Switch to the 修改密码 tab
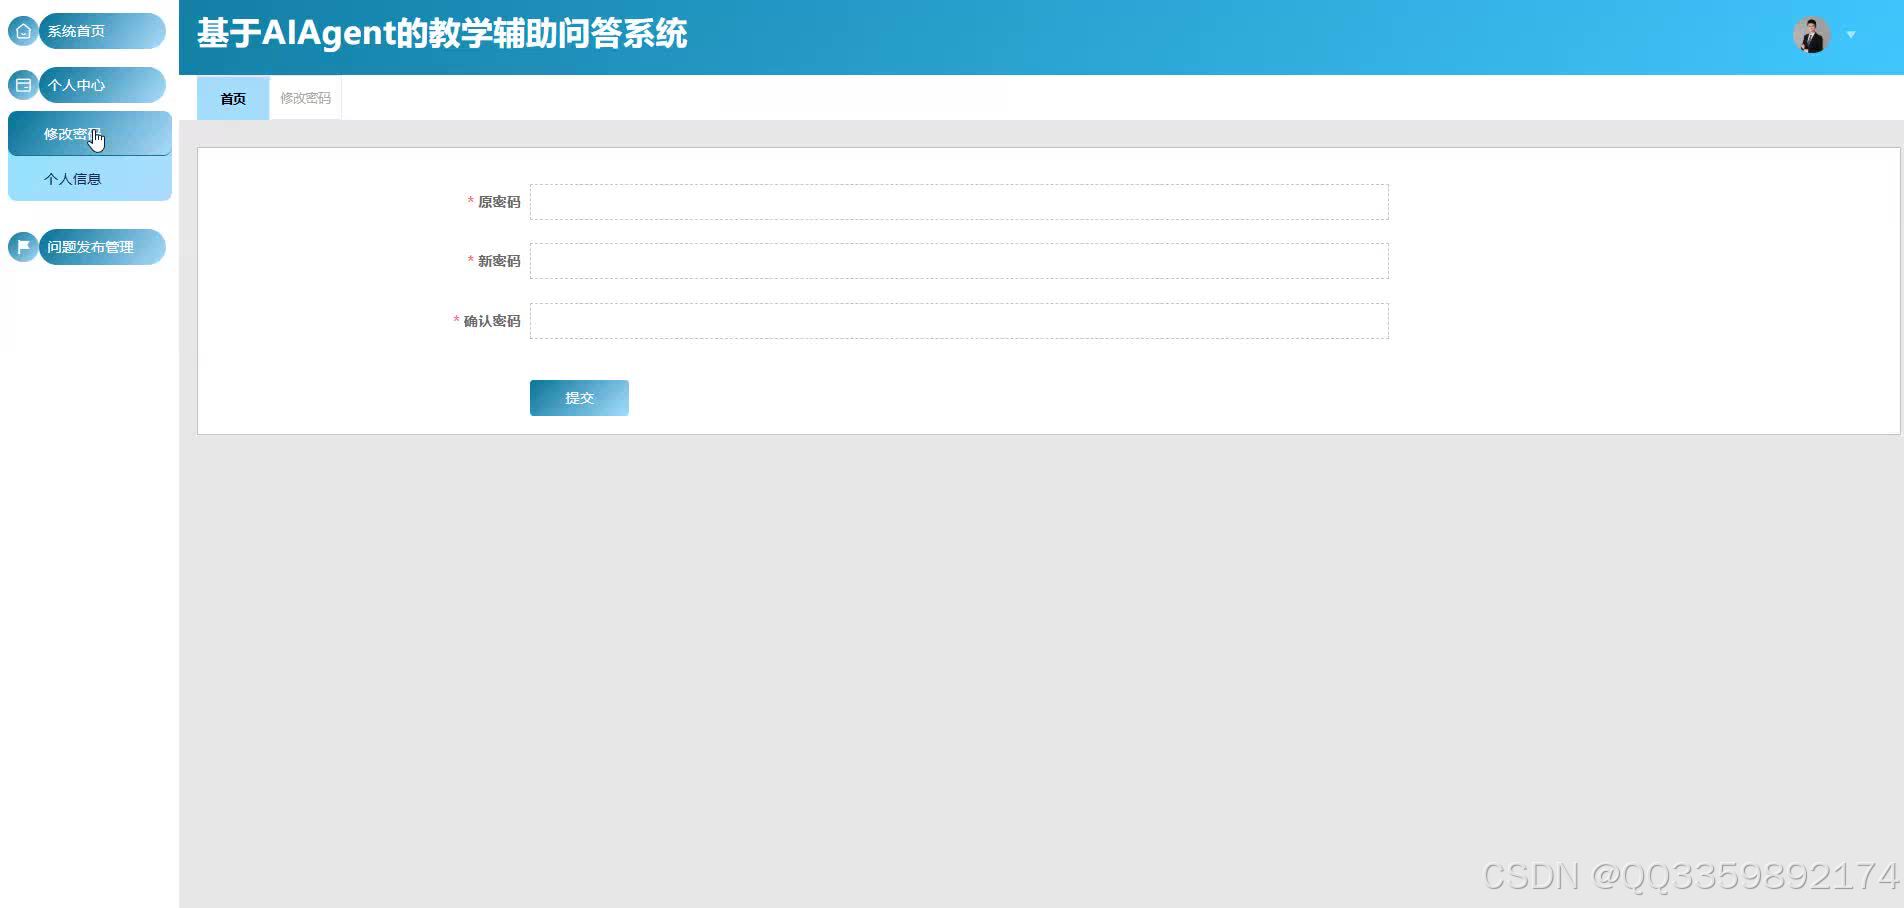Screen dimensions: 1904x908 pos(305,98)
